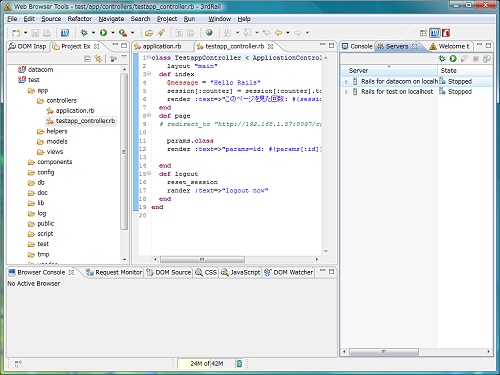
Task: Switch to the Console tab
Action: 357,46
